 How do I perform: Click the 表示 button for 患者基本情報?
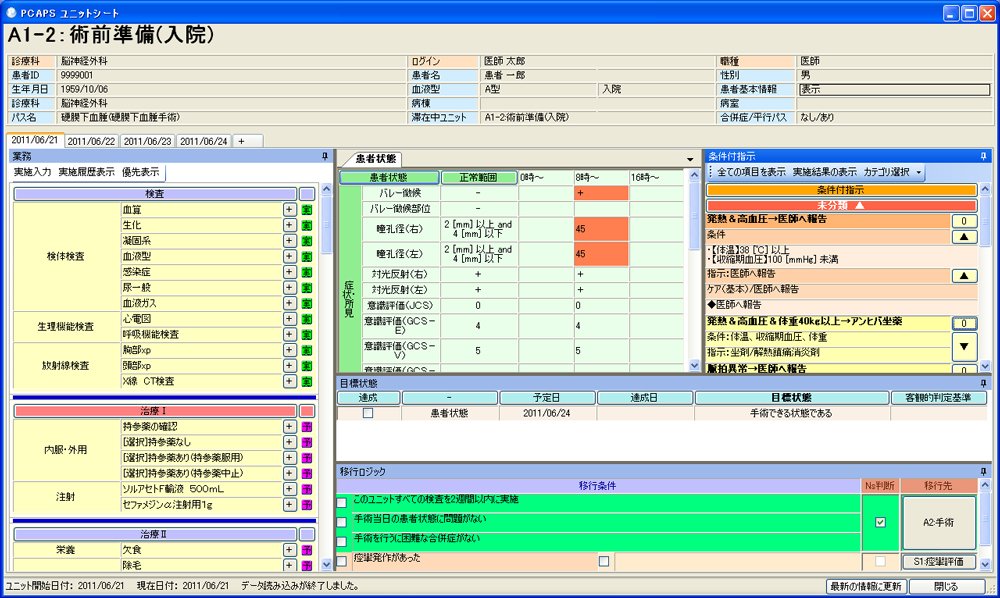point(893,89)
